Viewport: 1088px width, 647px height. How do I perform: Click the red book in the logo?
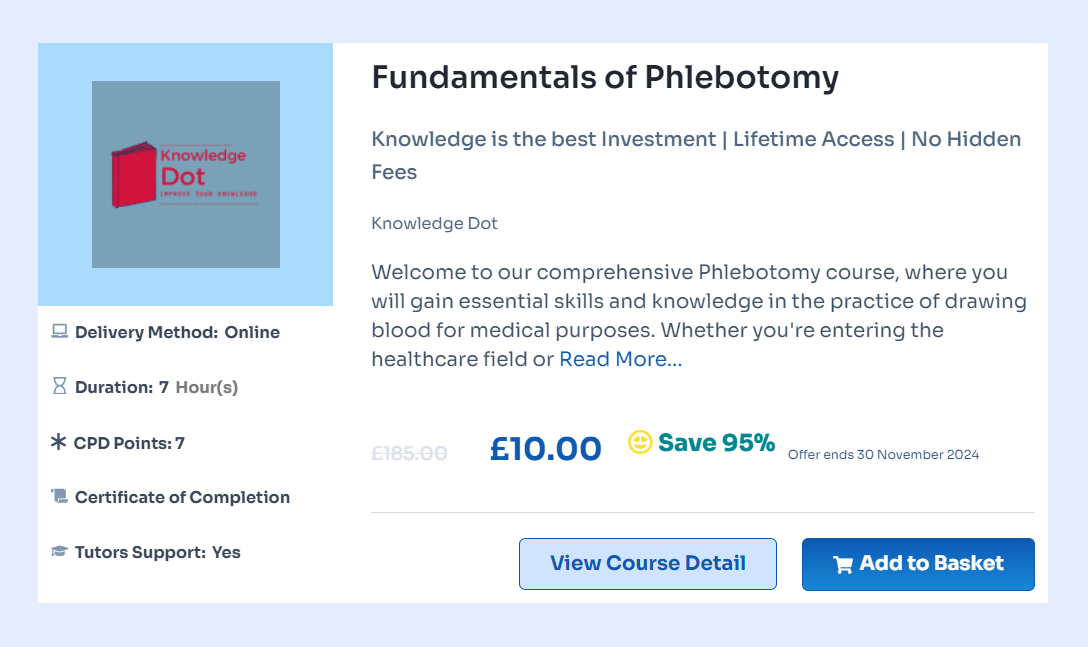[x=133, y=178]
